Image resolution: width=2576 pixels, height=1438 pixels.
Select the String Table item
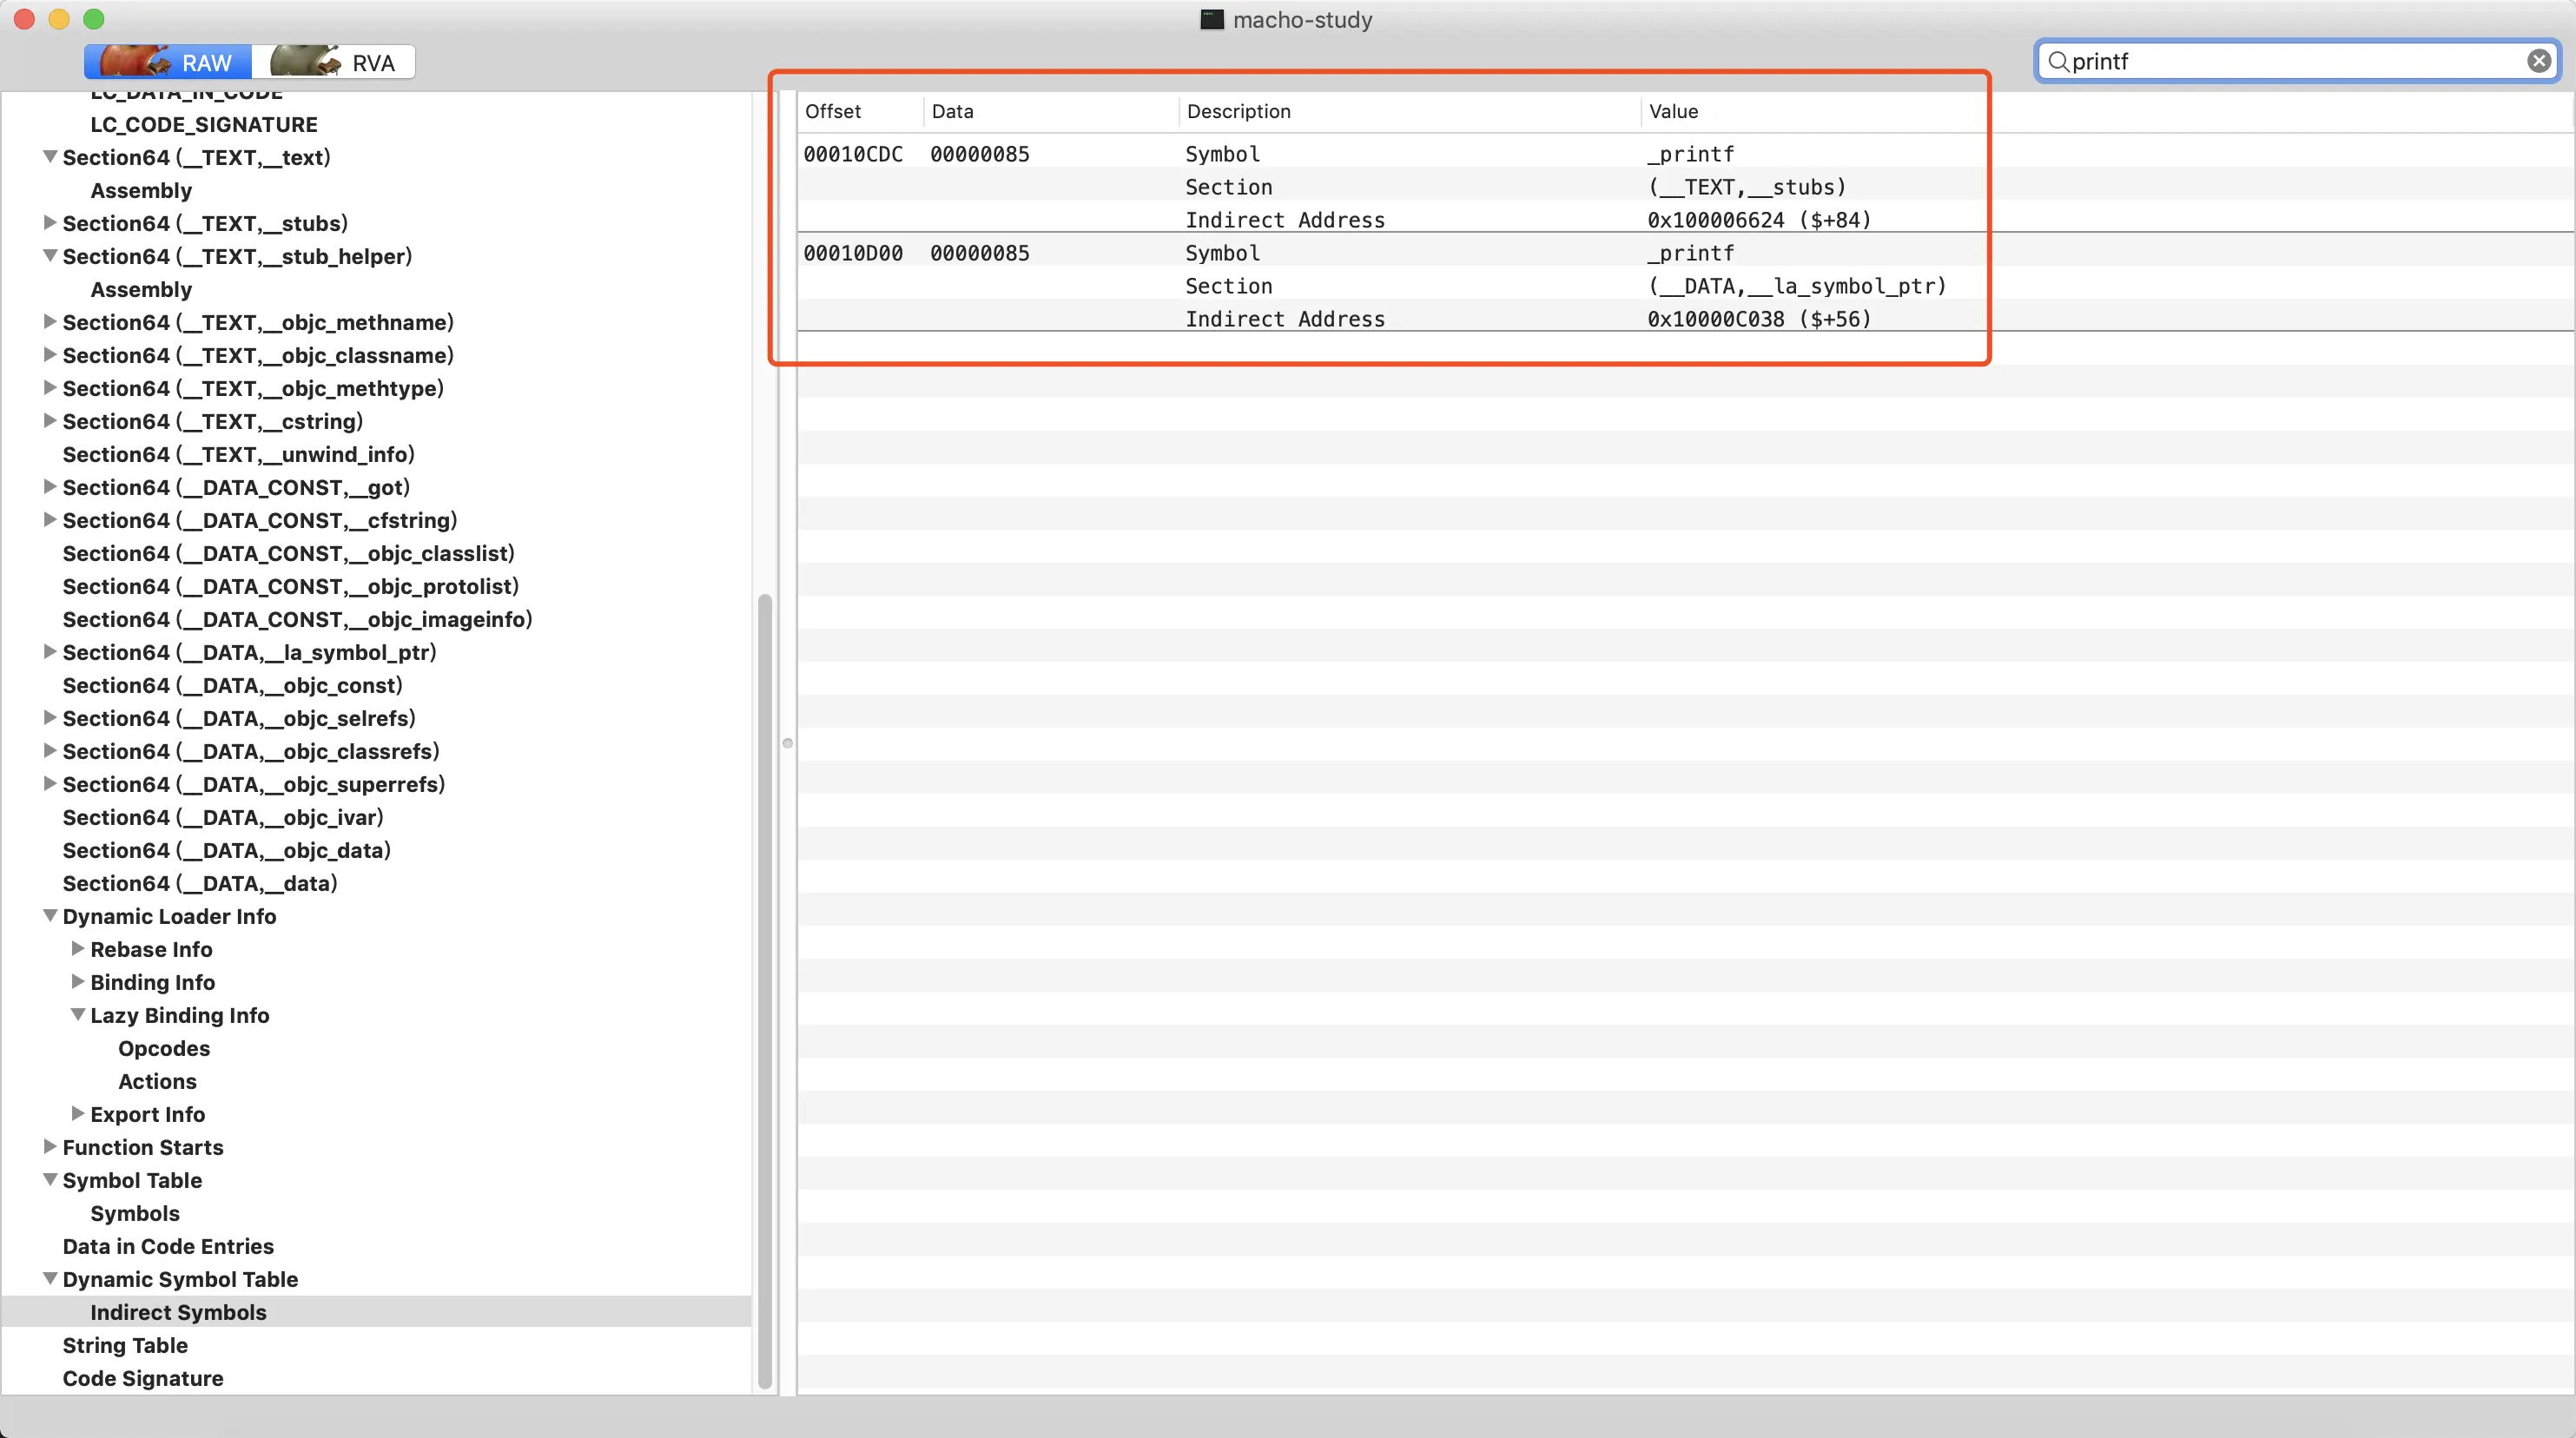pyautogui.click(x=125, y=1345)
